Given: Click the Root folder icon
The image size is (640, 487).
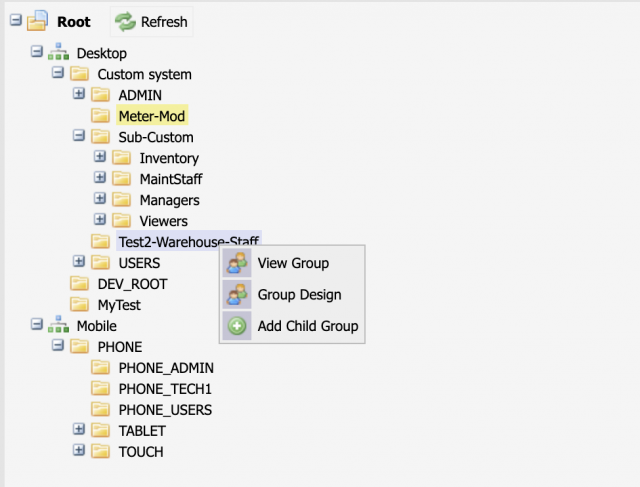Looking at the screenshot, I should pos(37,22).
